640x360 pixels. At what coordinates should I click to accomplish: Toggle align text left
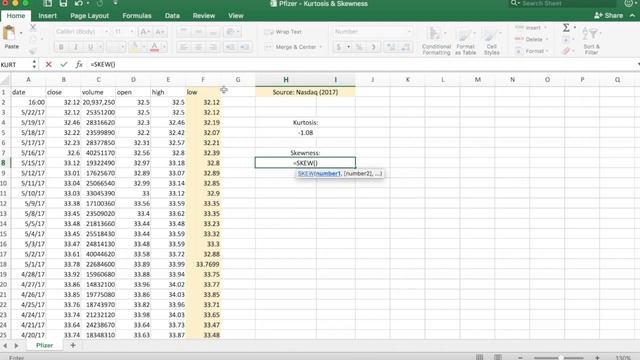184,47
